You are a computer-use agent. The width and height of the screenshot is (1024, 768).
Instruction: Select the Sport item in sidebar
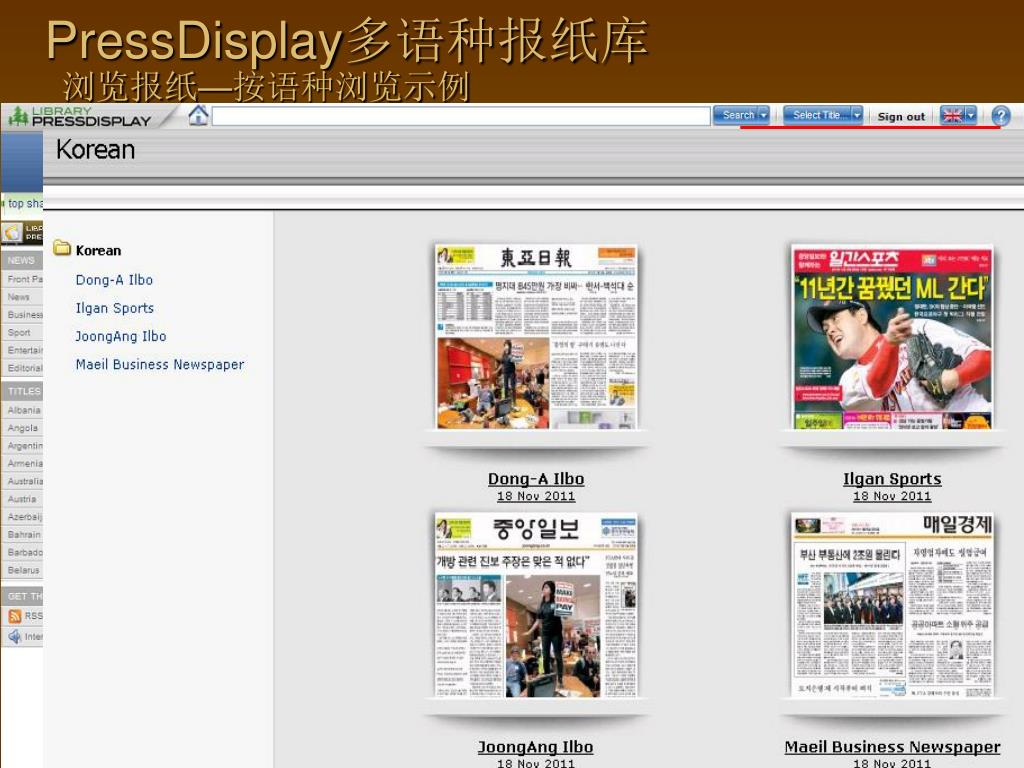(x=20, y=332)
